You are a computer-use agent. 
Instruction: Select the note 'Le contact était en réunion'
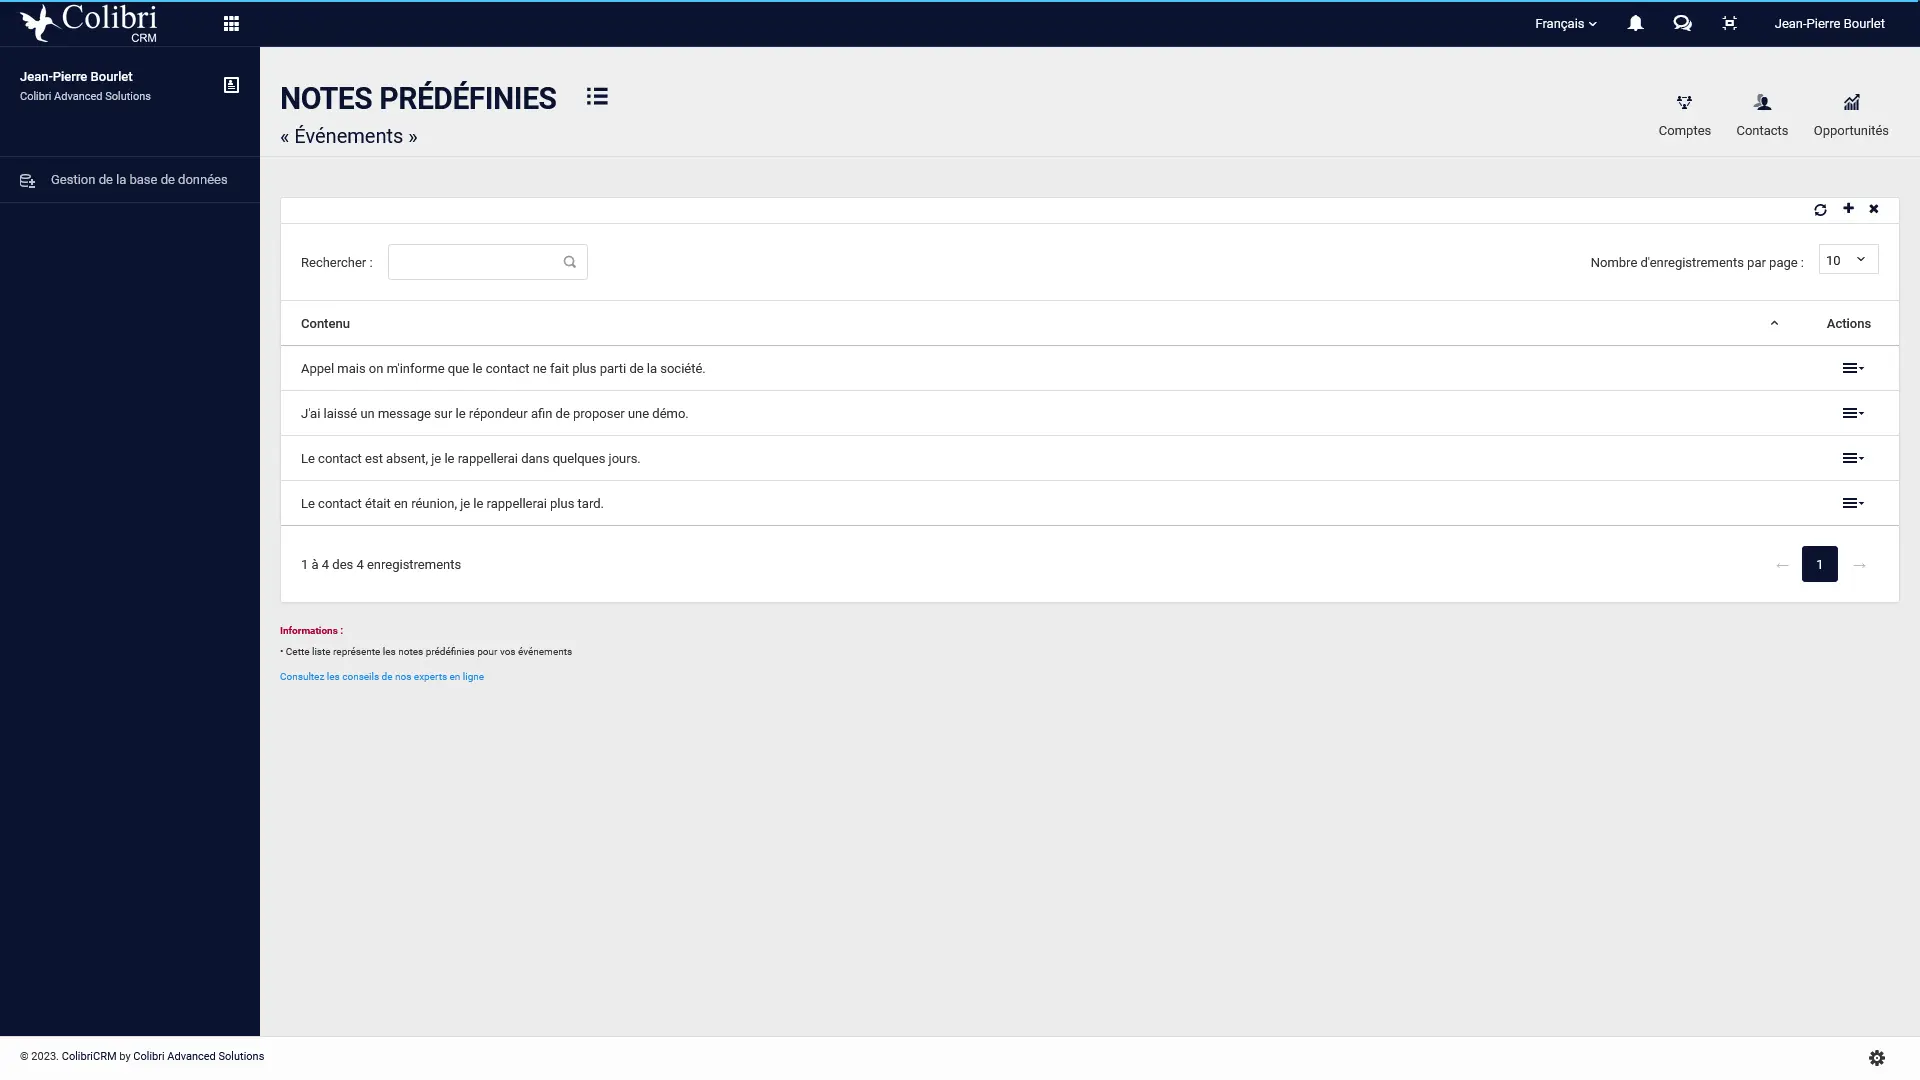tap(452, 504)
